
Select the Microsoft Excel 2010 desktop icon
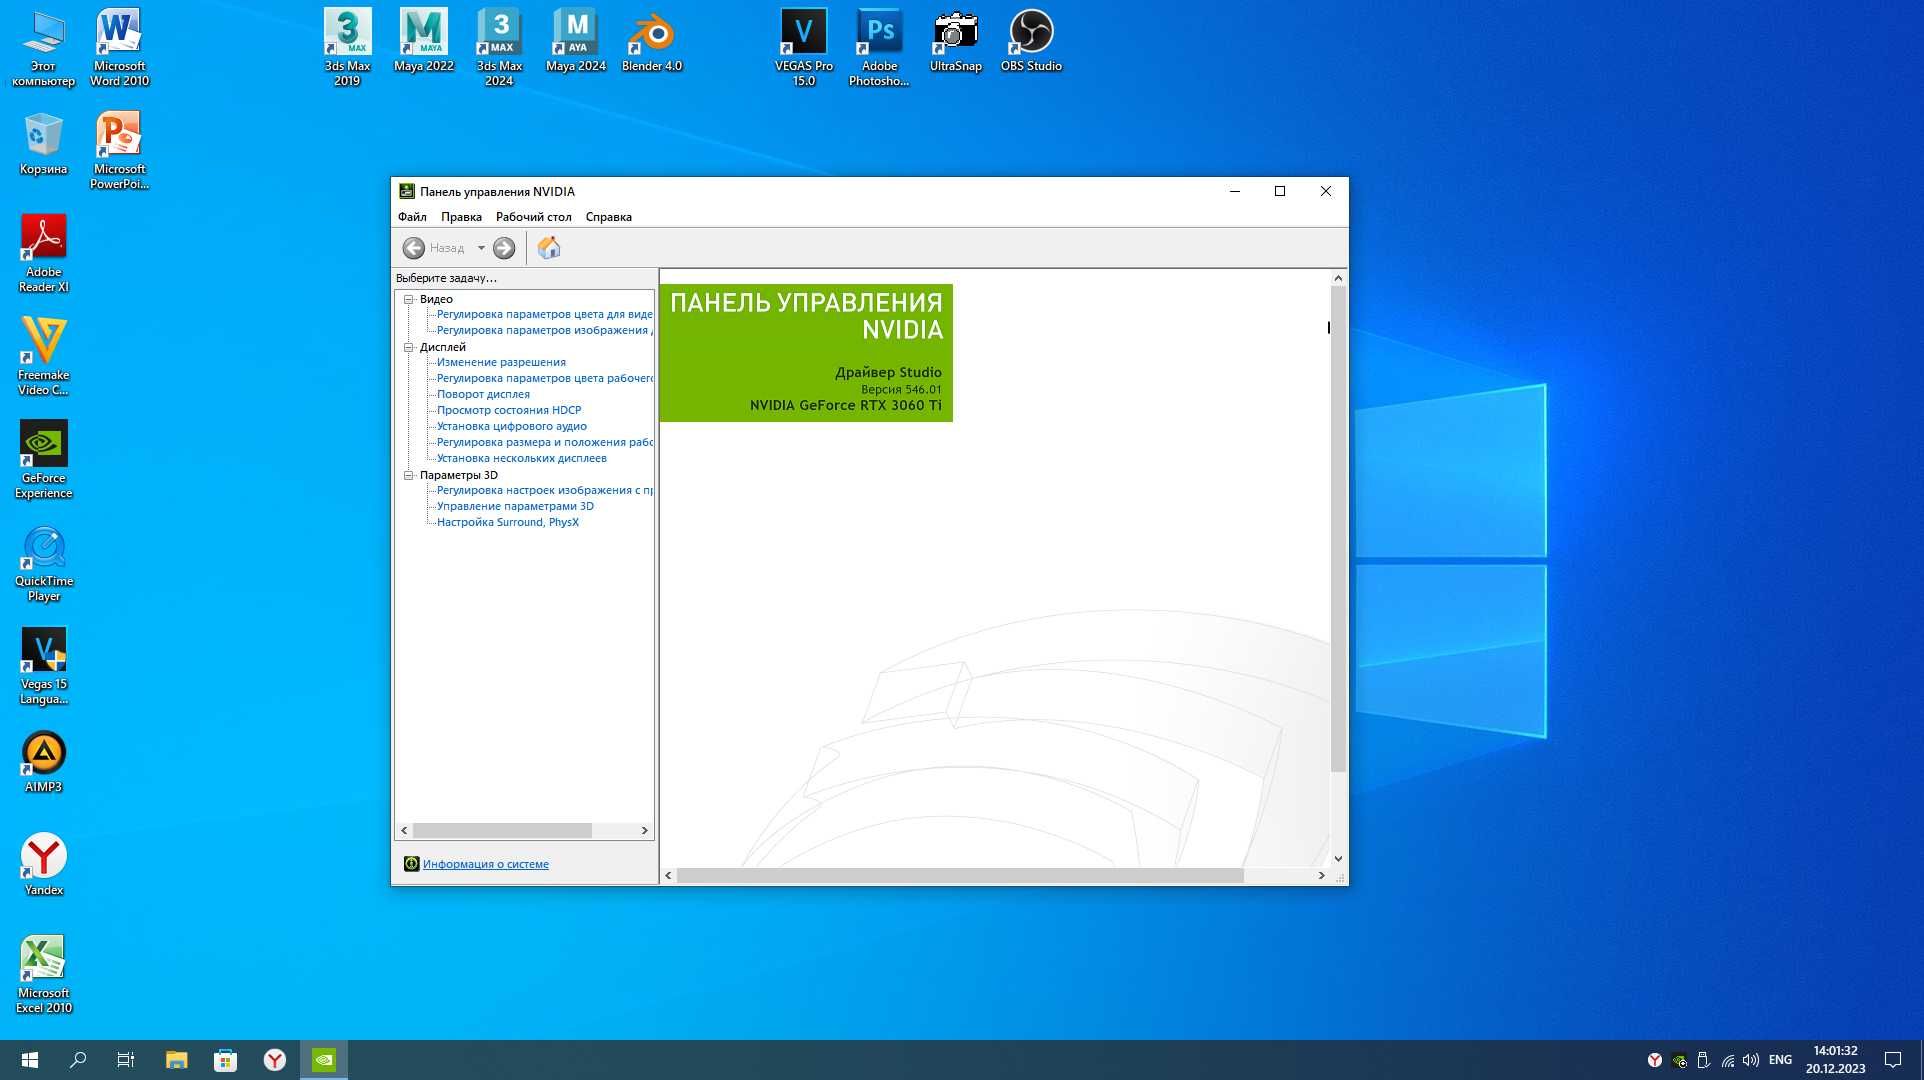[43, 974]
